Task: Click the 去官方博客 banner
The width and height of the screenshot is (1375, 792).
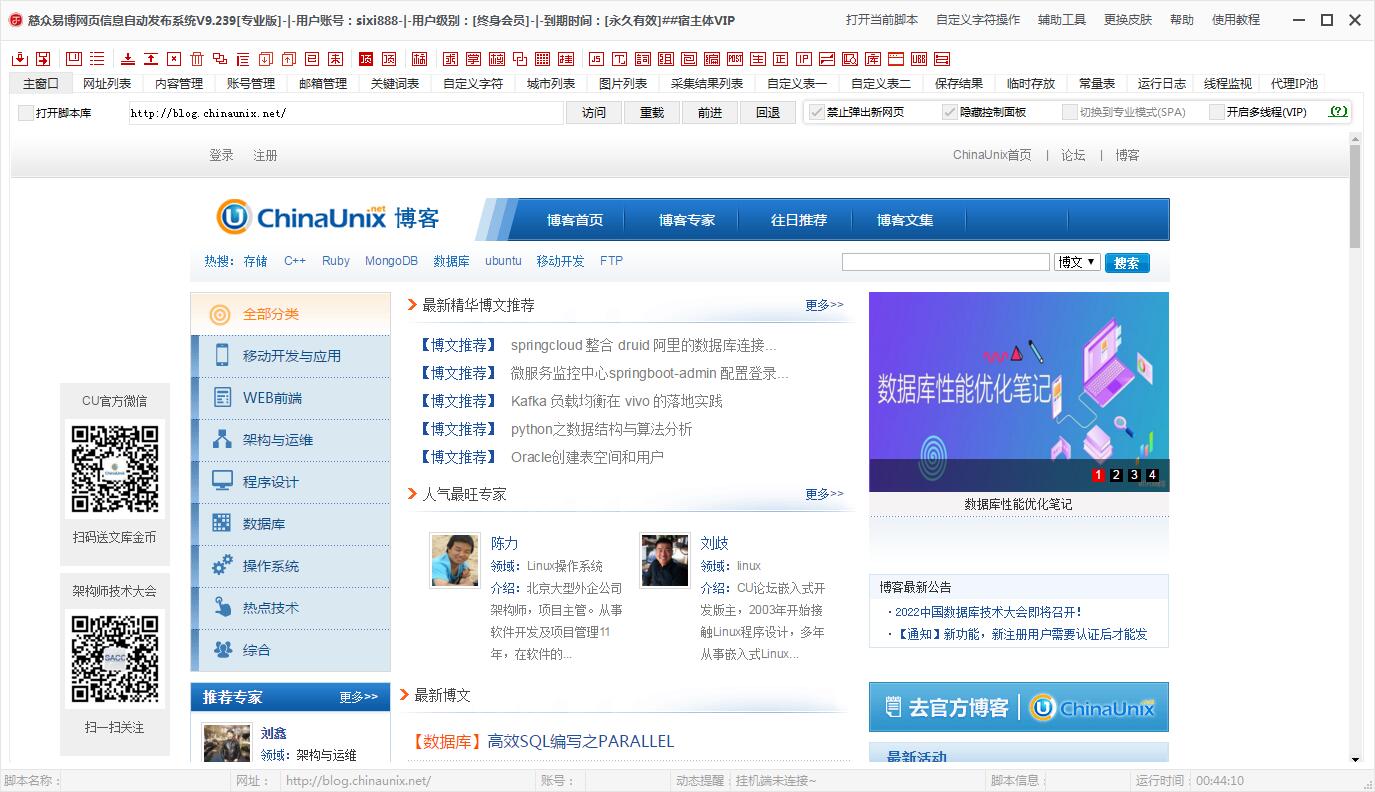Action: (1019, 707)
